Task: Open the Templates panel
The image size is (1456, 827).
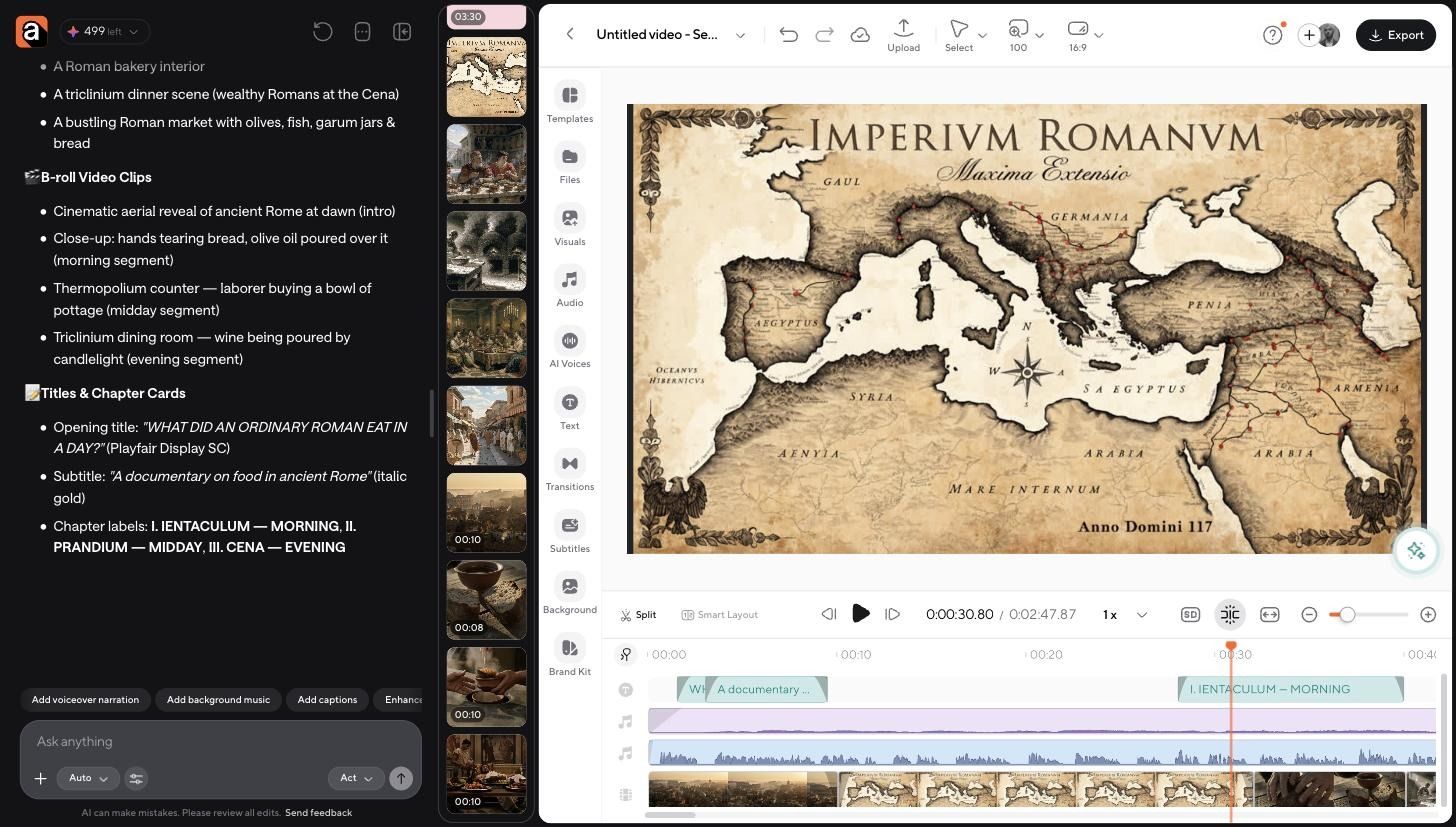Action: click(569, 104)
